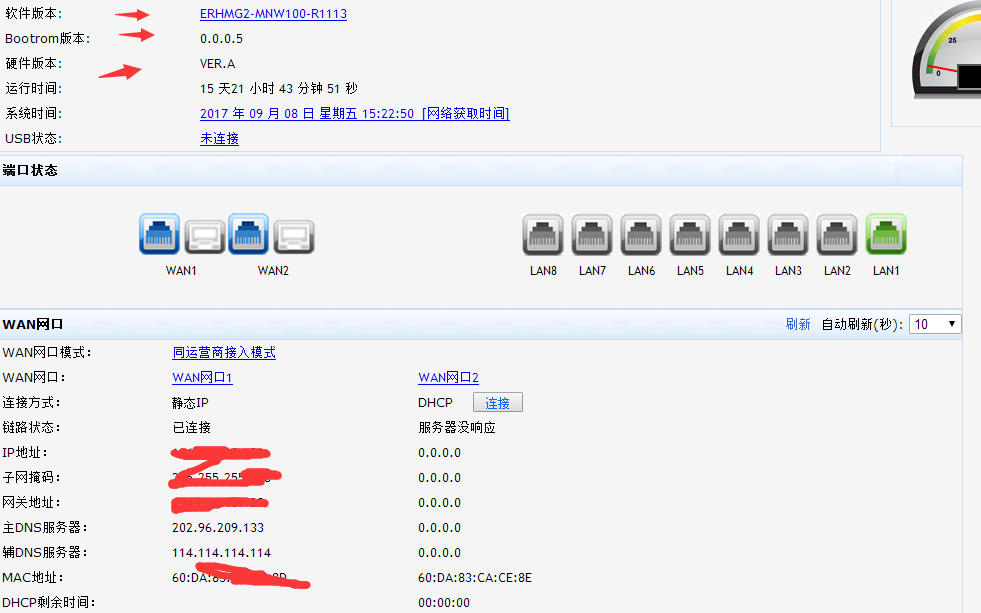Click the WAN网口 section header title

(33, 325)
